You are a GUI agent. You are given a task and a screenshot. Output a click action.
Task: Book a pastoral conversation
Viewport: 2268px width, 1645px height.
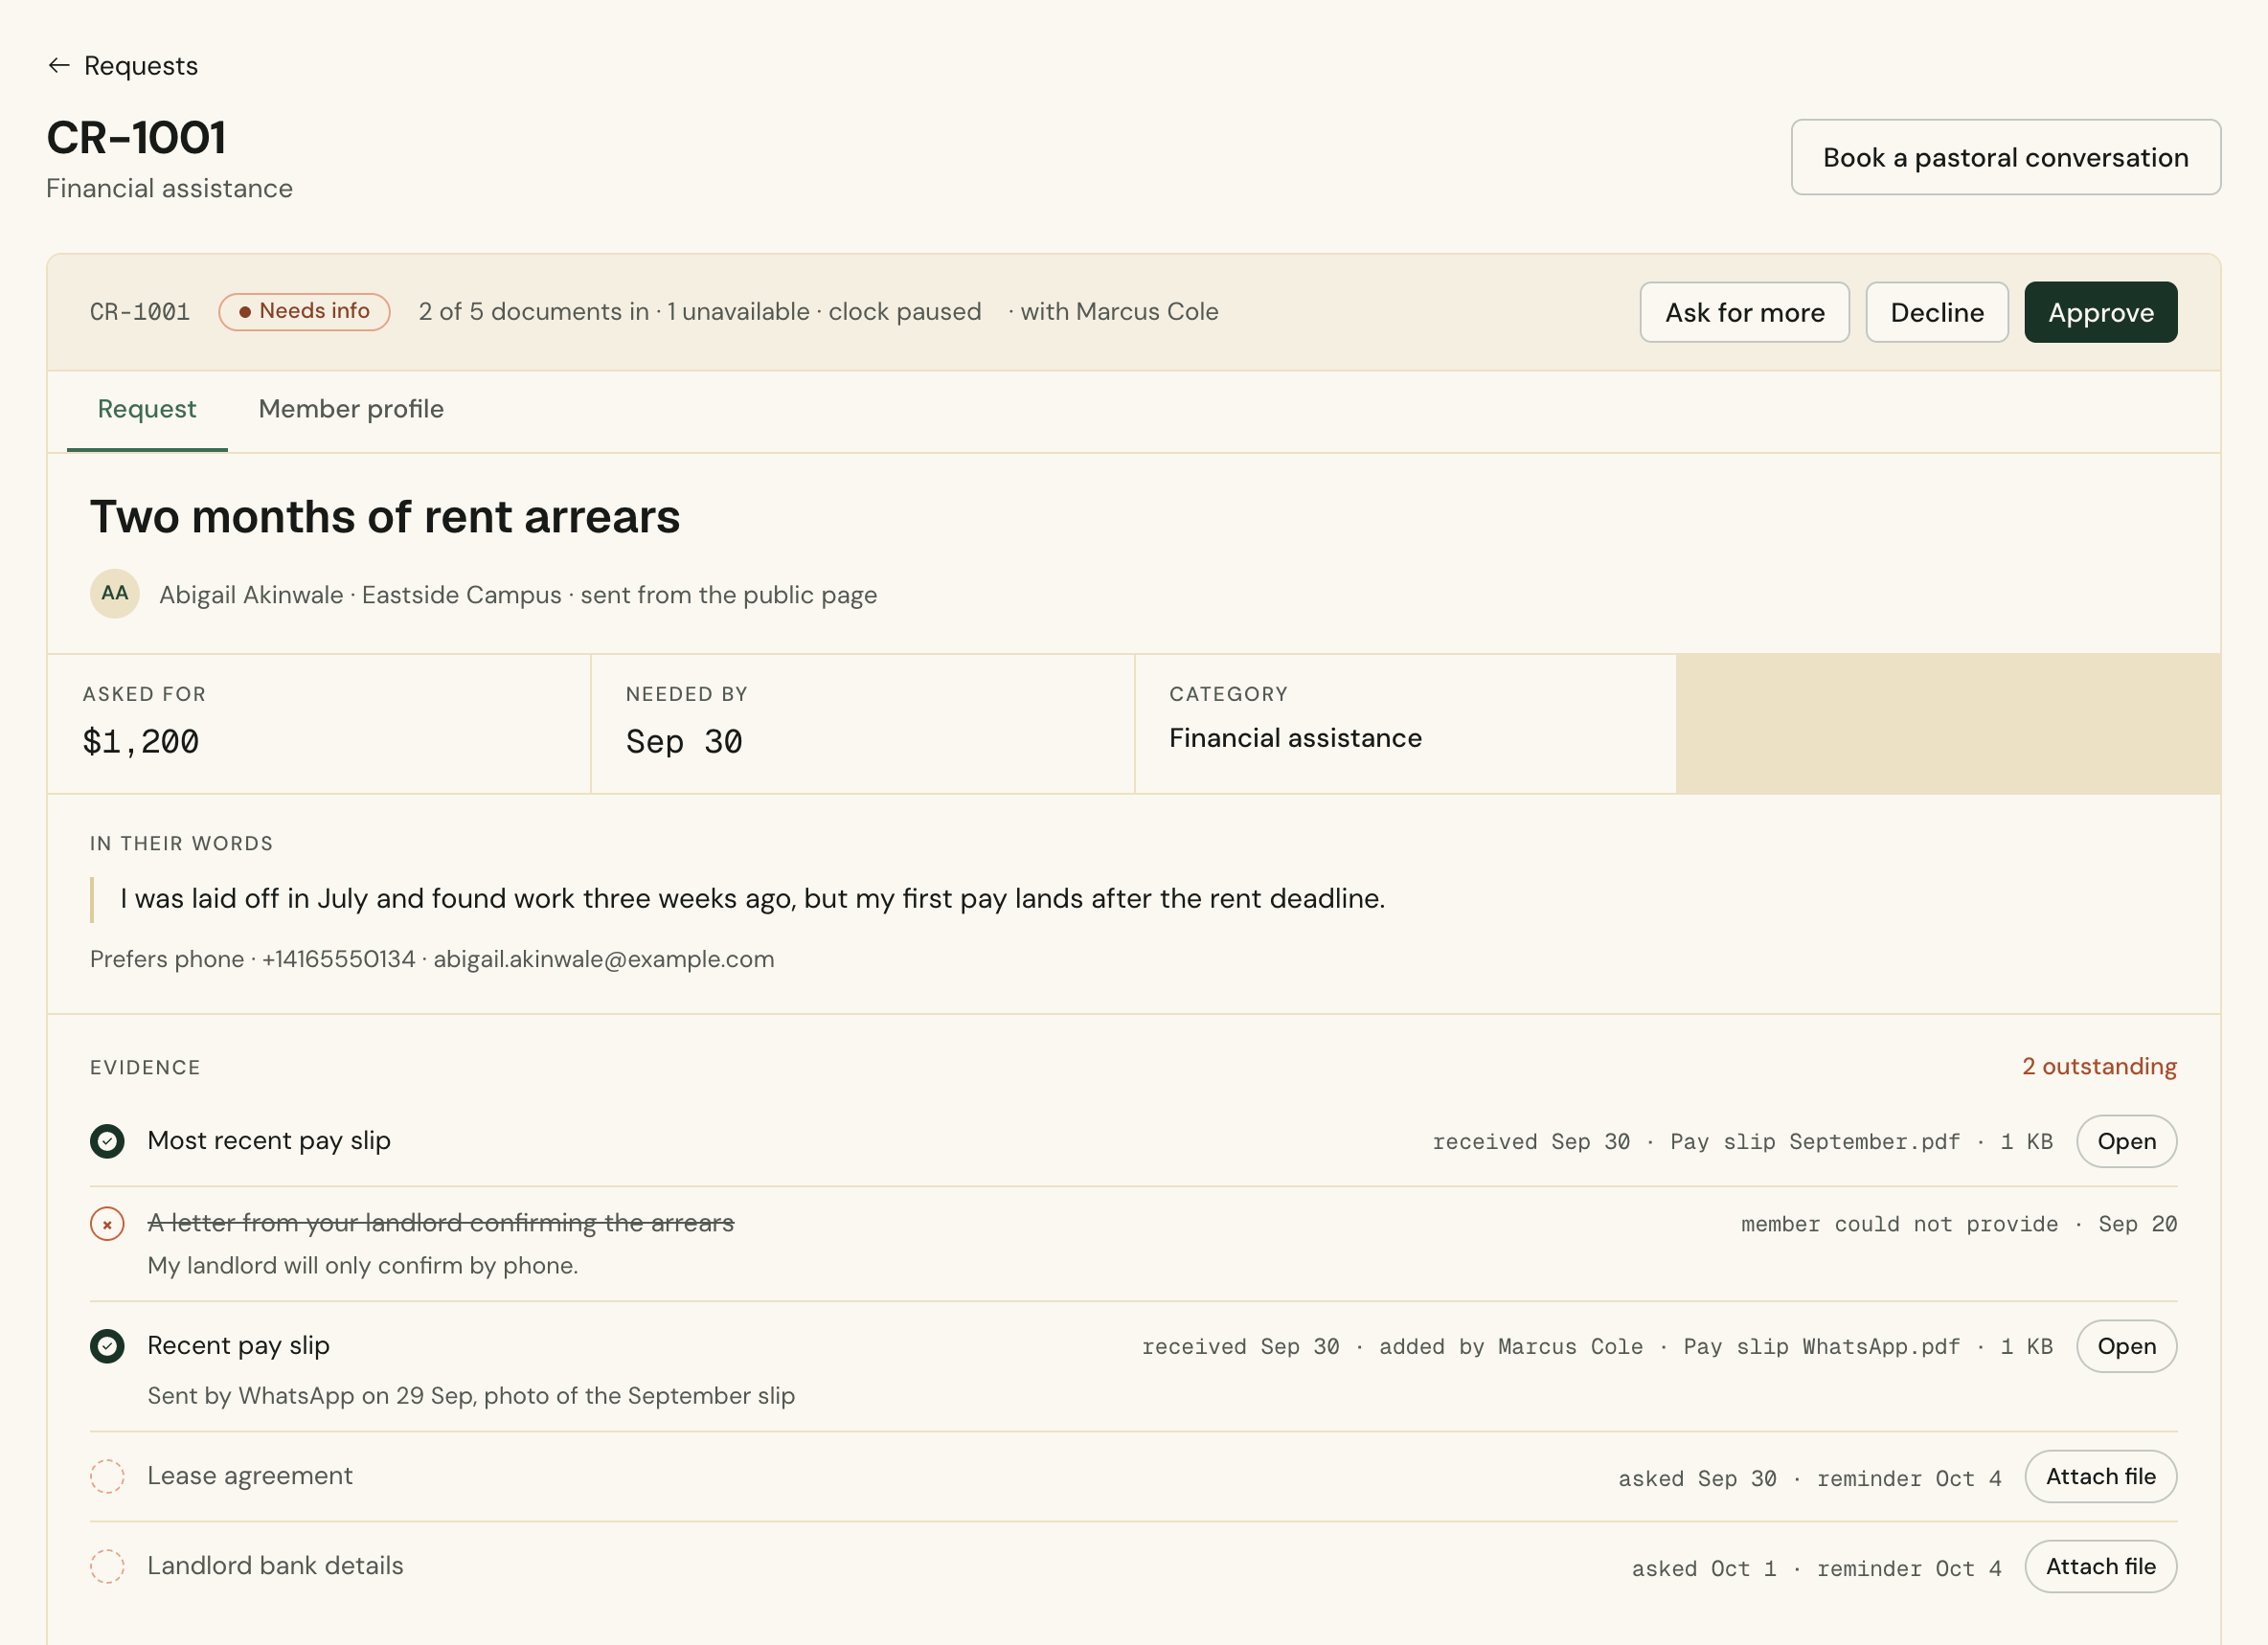click(2006, 157)
